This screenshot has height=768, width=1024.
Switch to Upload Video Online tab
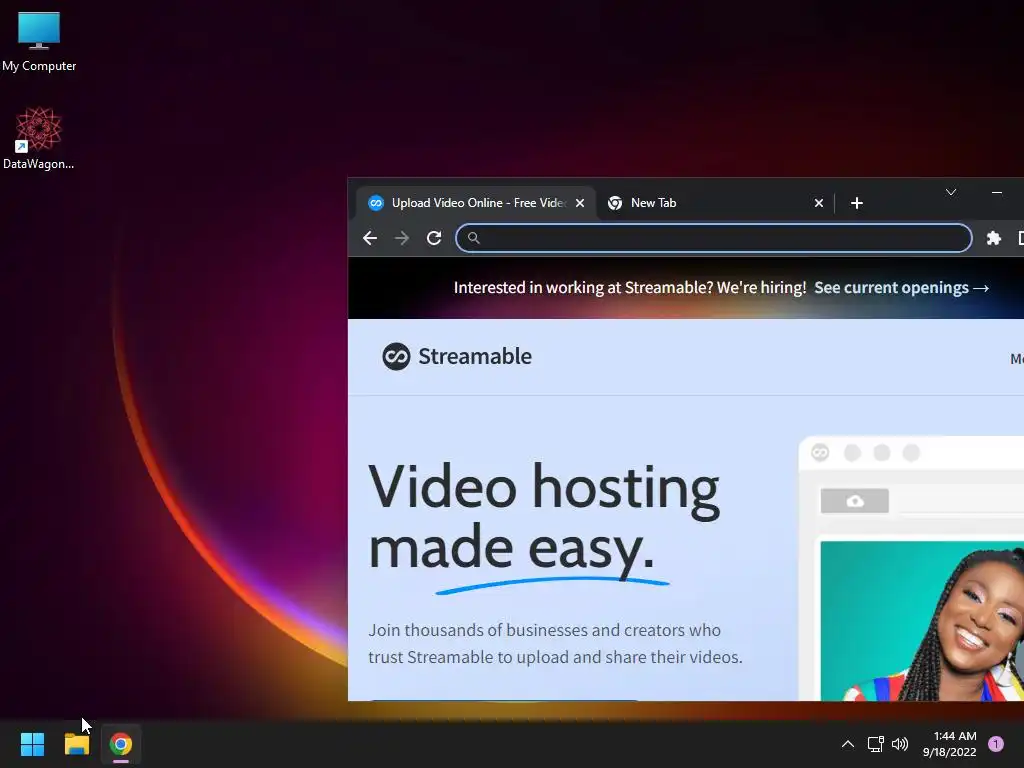476,203
